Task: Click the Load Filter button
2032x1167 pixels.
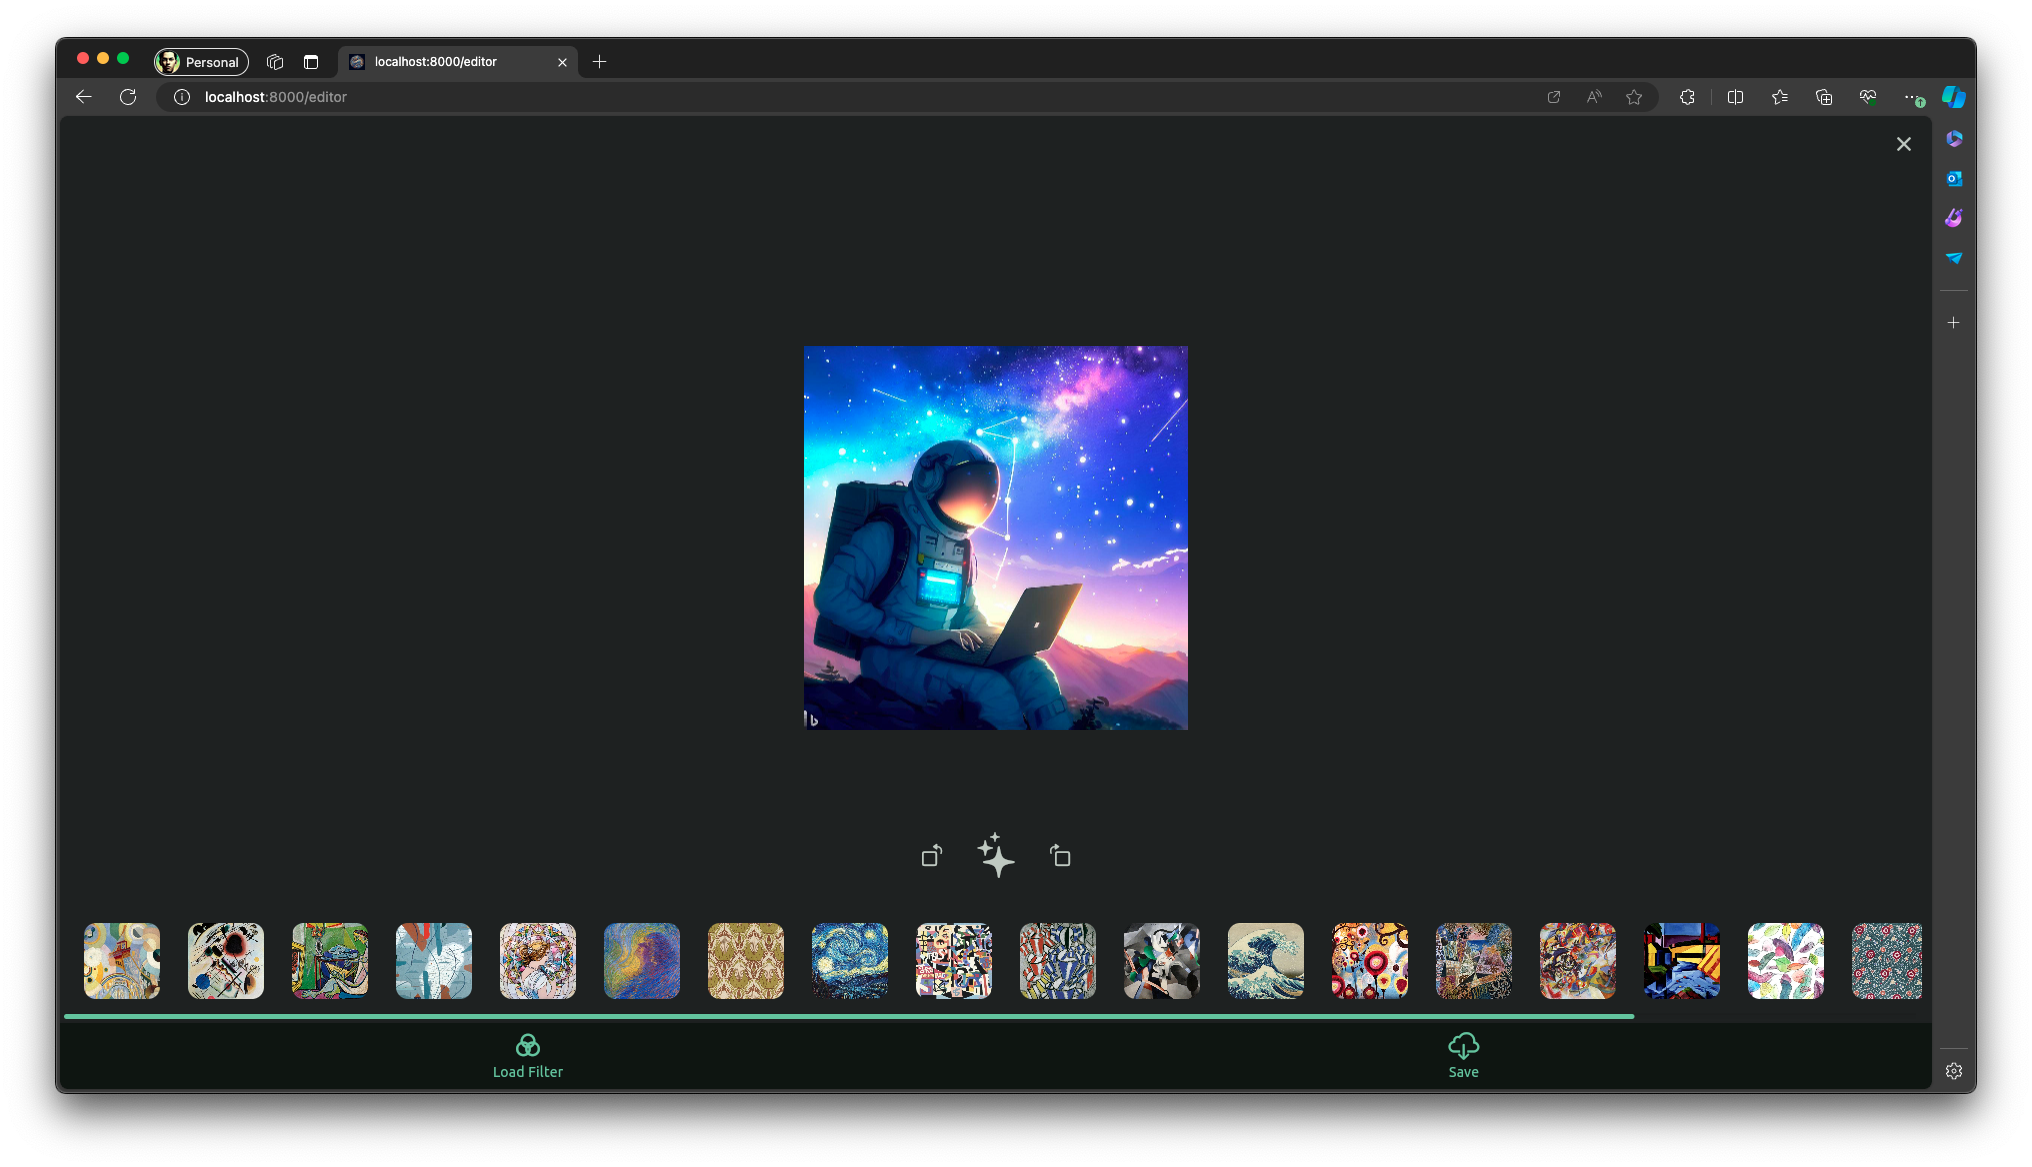Action: (527, 1056)
